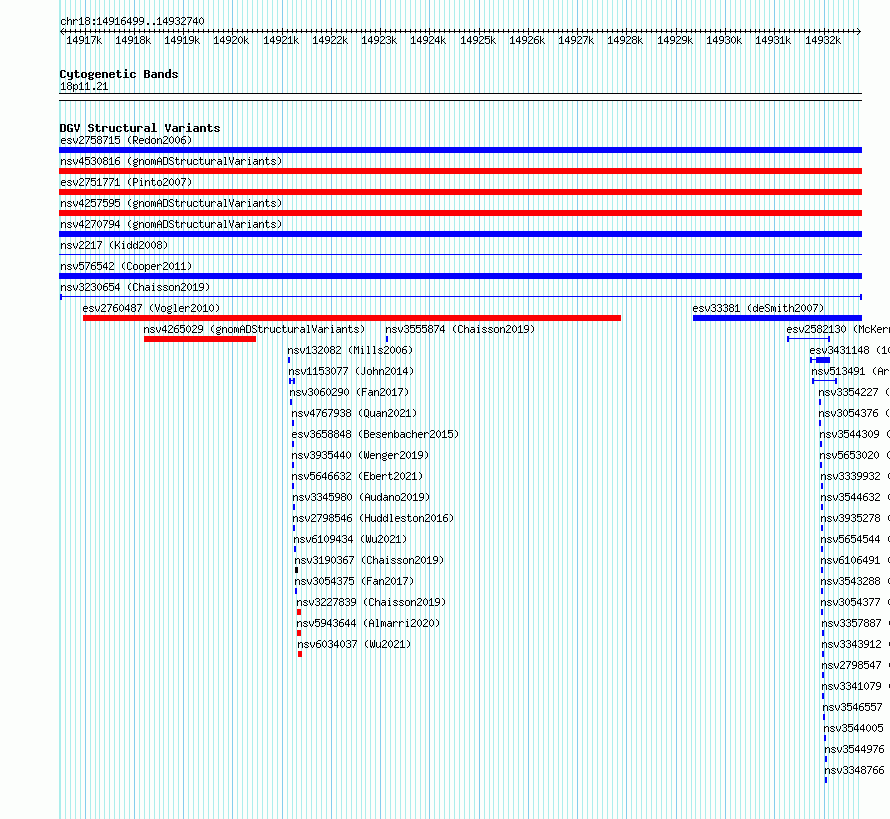Screen dimensions: 890x819
Task: Select the blue bar under esv2758715
Action: 460,150
